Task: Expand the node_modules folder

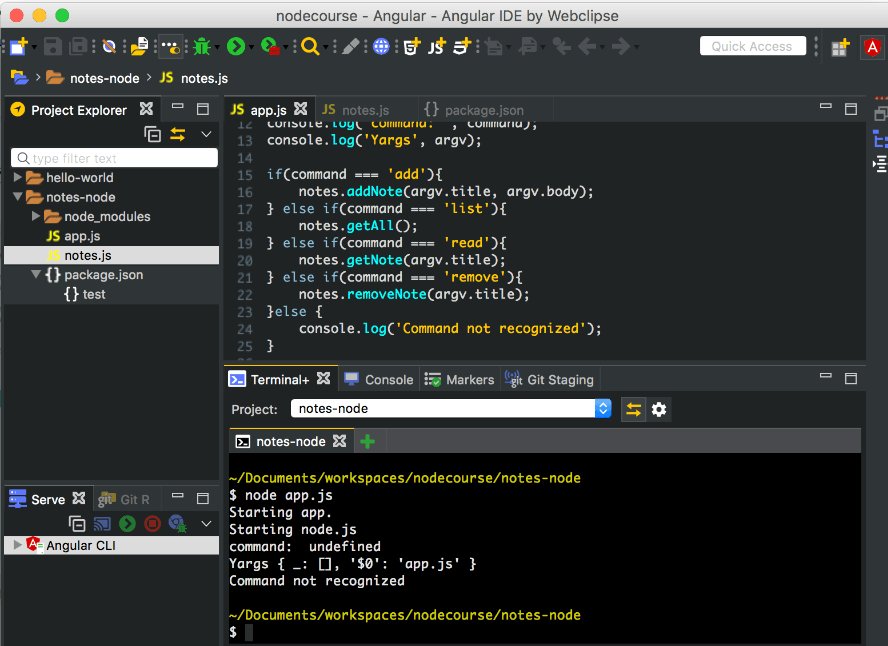Action: coord(36,216)
